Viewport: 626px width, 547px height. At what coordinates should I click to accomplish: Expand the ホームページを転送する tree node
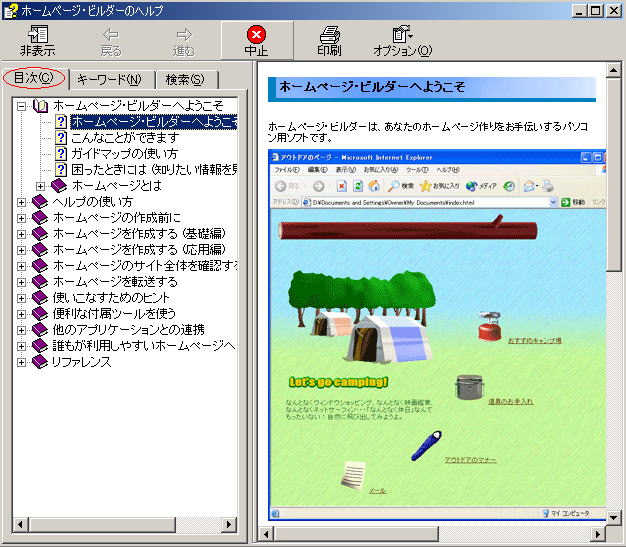[22, 282]
